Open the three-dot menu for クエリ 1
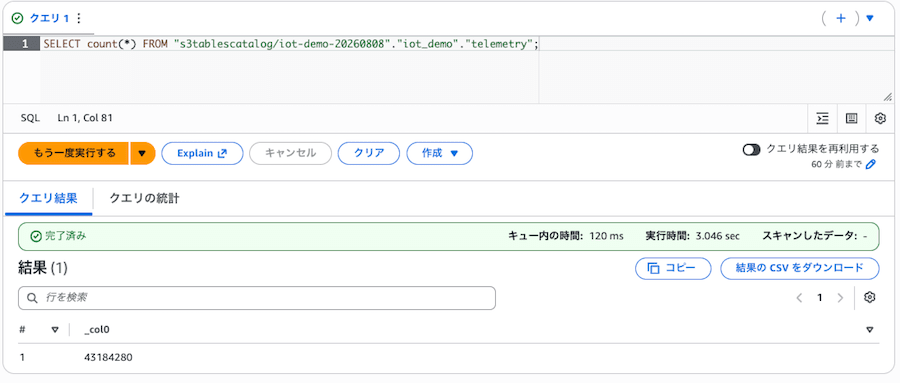Image resolution: width=900 pixels, height=383 pixels. coord(79,18)
